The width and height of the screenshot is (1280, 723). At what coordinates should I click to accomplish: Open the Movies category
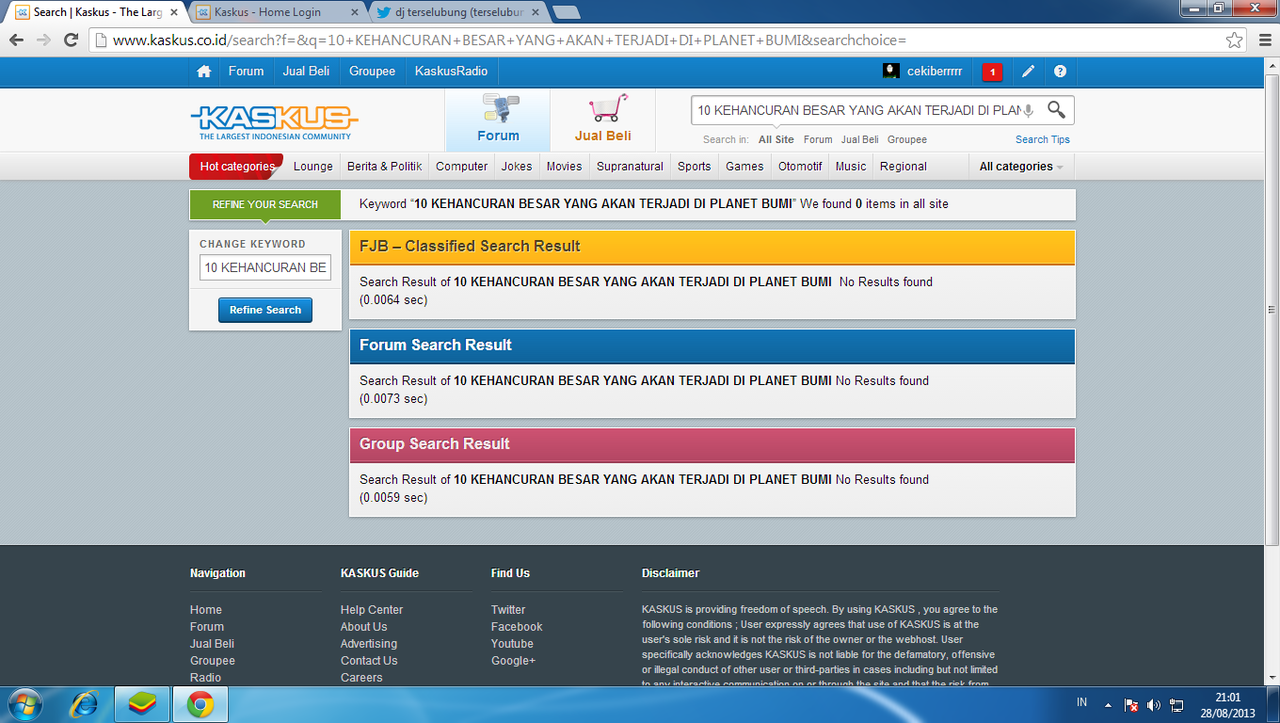[564, 166]
